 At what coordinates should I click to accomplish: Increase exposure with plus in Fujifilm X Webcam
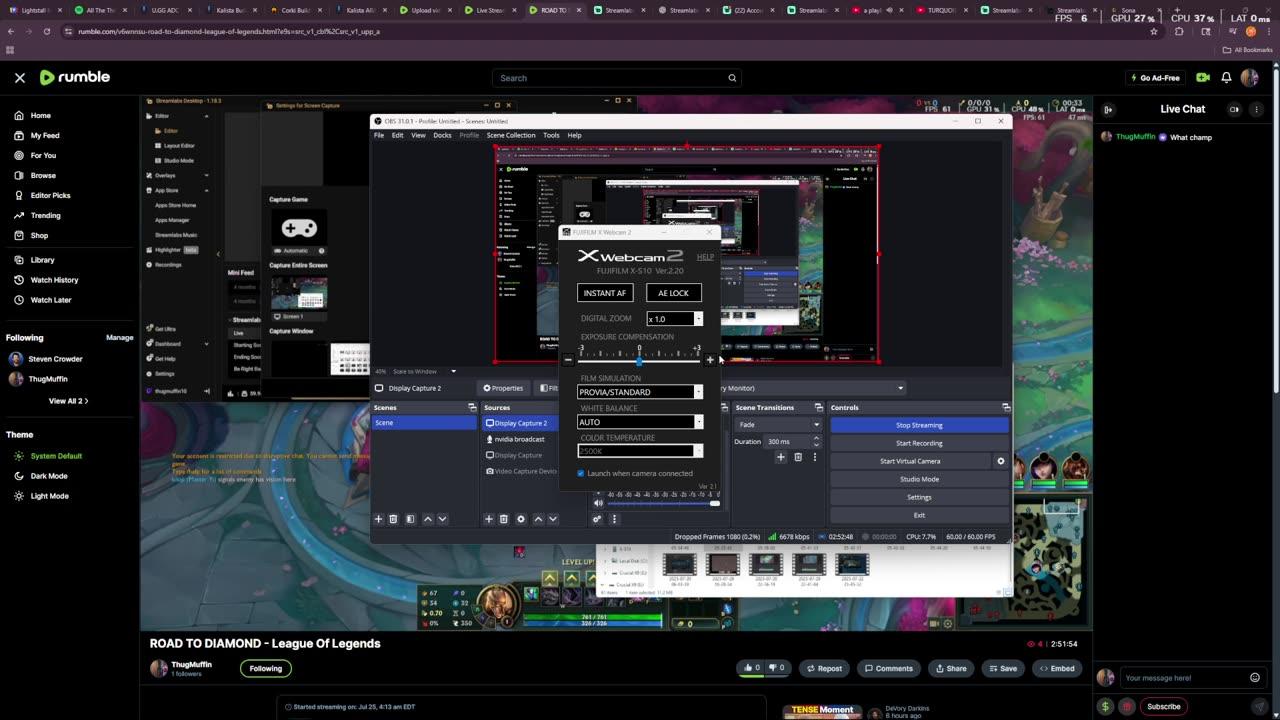click(x=710, y=360)
